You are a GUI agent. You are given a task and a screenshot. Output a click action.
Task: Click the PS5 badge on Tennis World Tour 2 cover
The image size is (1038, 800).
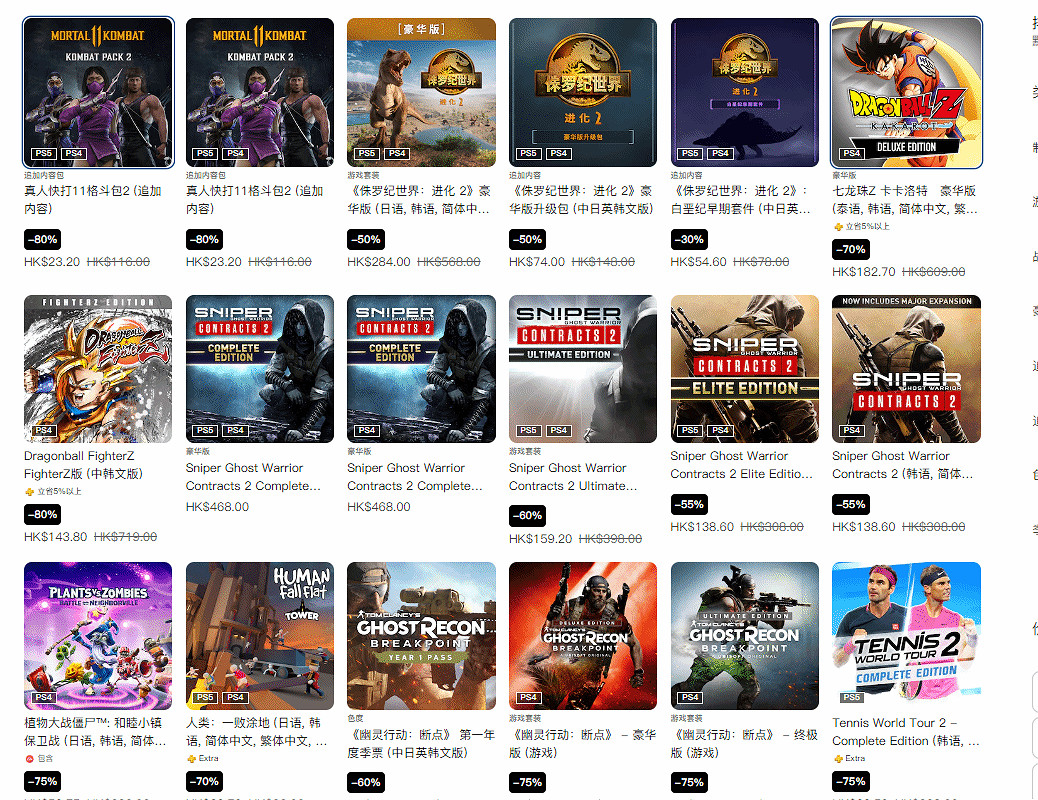pos(851,697)
